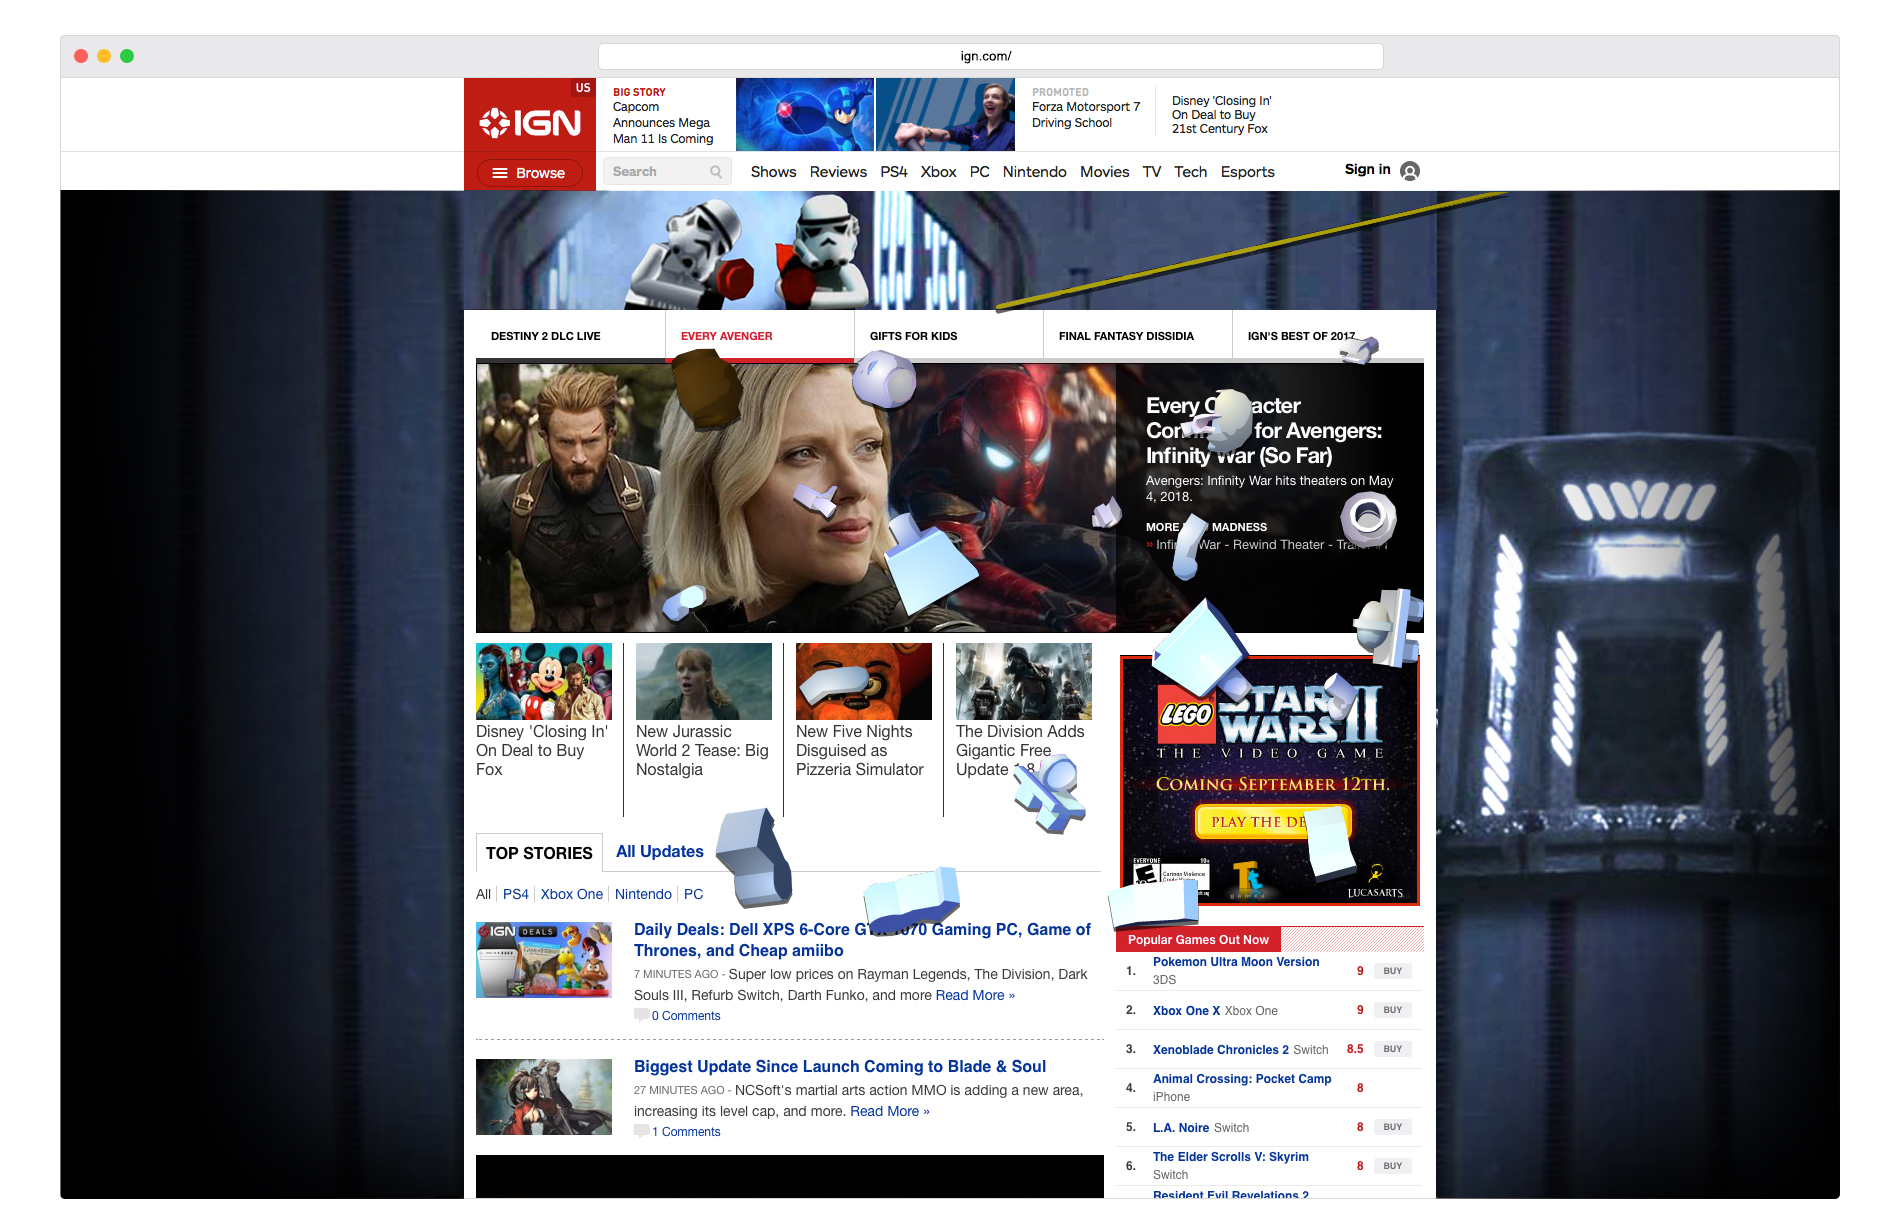Open the Movies section
Viewport: 1900px width, 1222px height.
pyautogui.click(x=1104, y=172)
